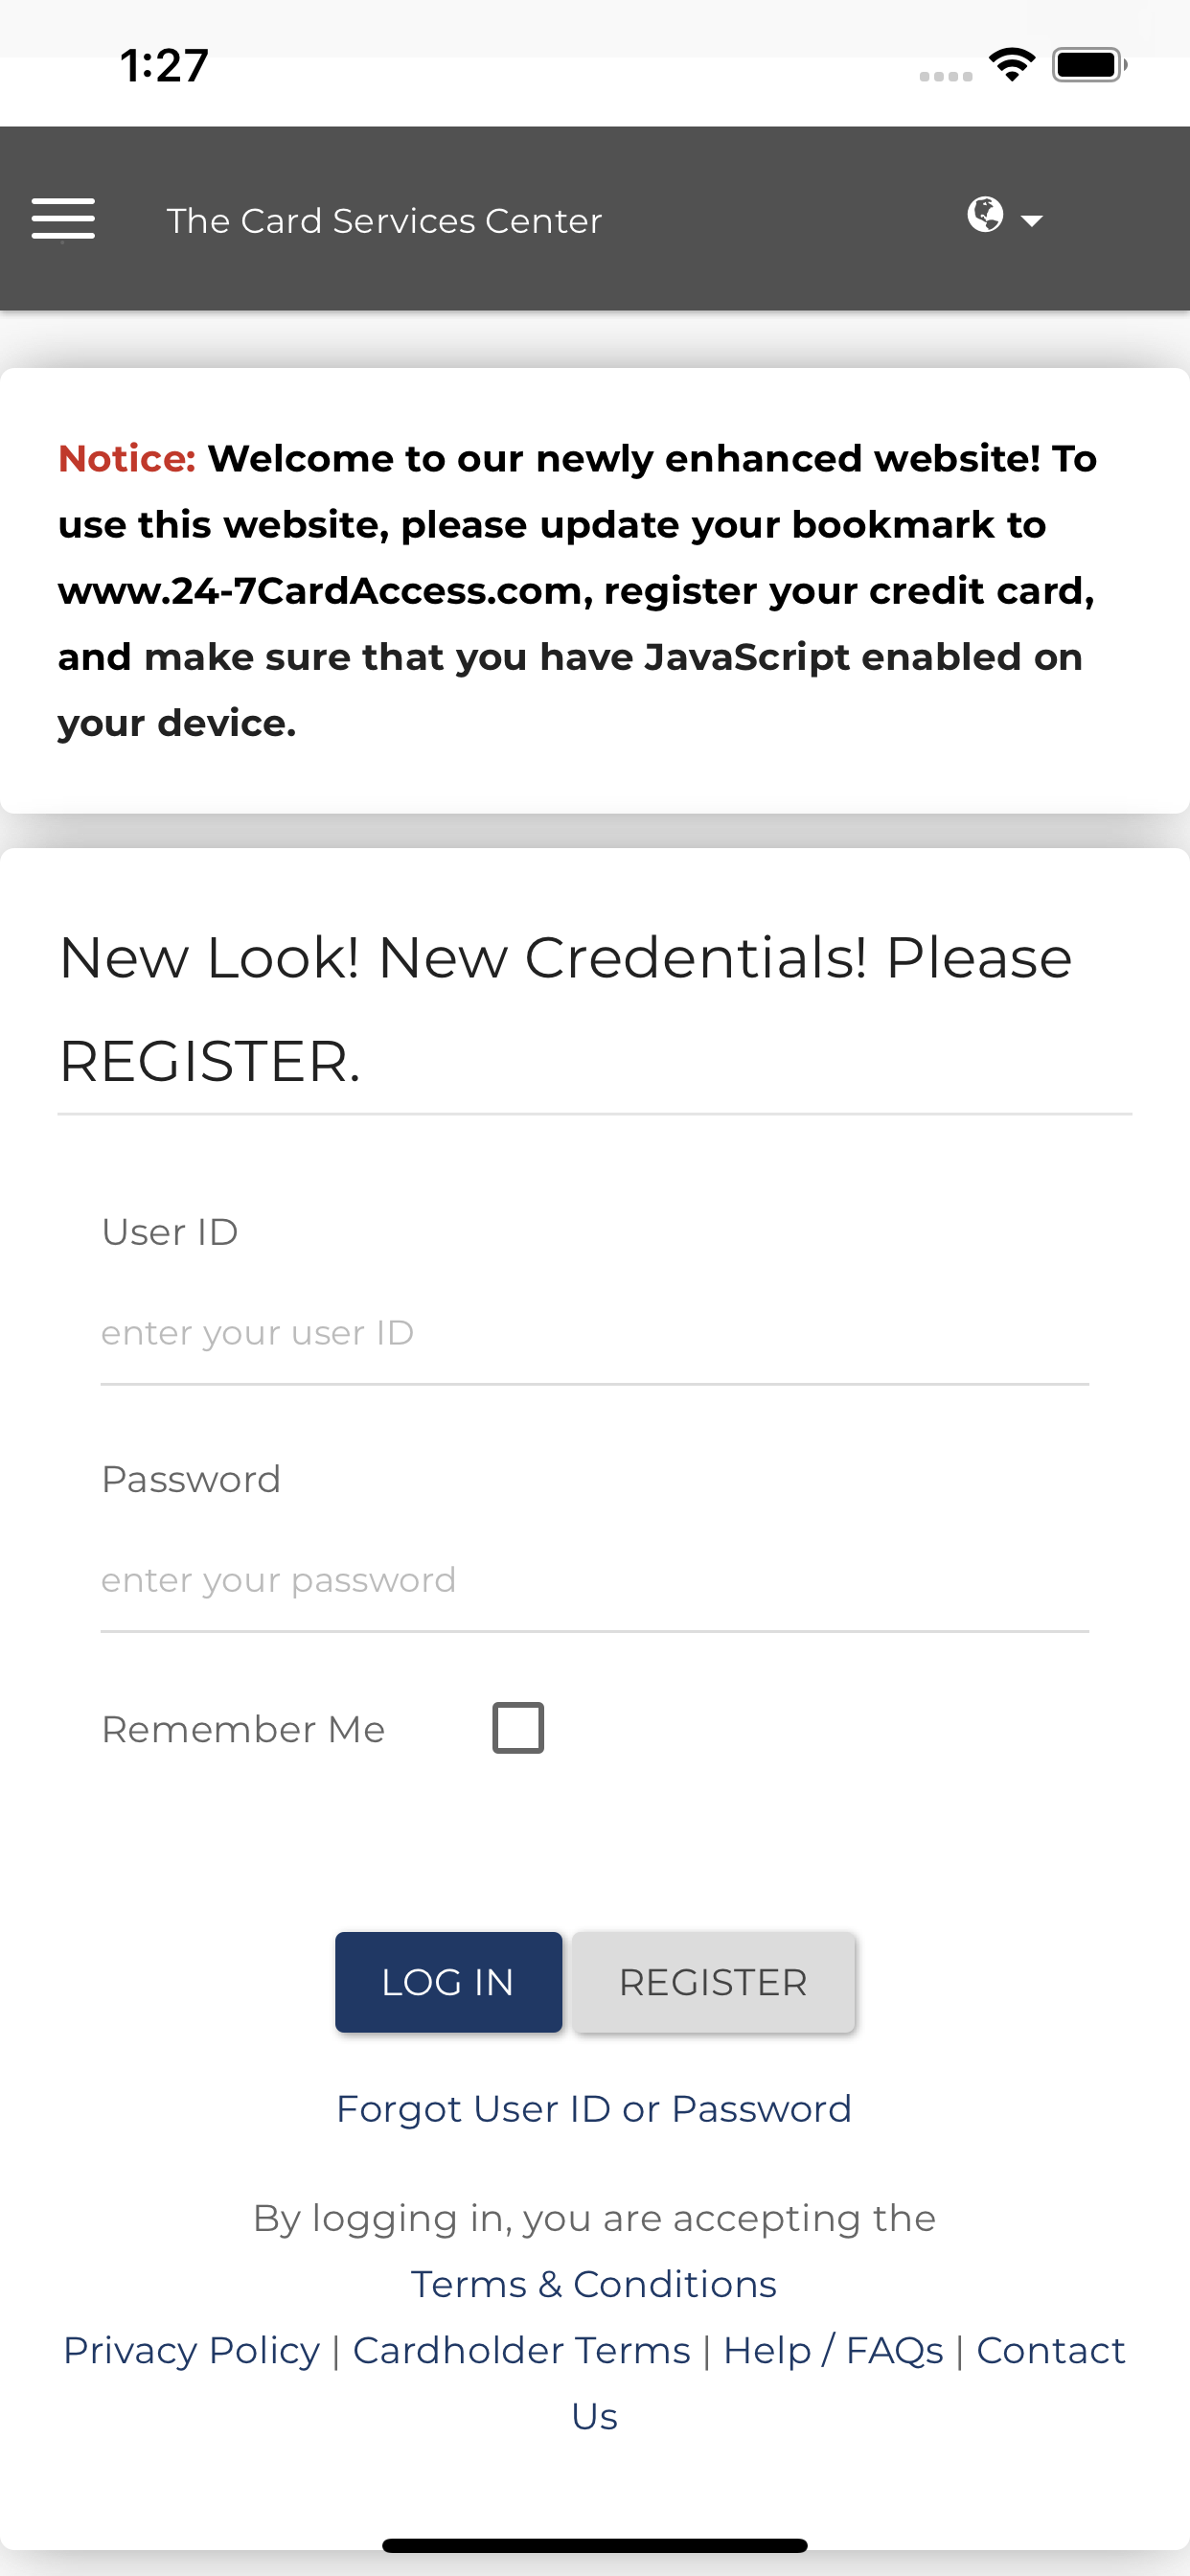The width and height of the screenshot is (1190, 2576).
Task: Tap the battery status icon
Action: pos(1088,66)
